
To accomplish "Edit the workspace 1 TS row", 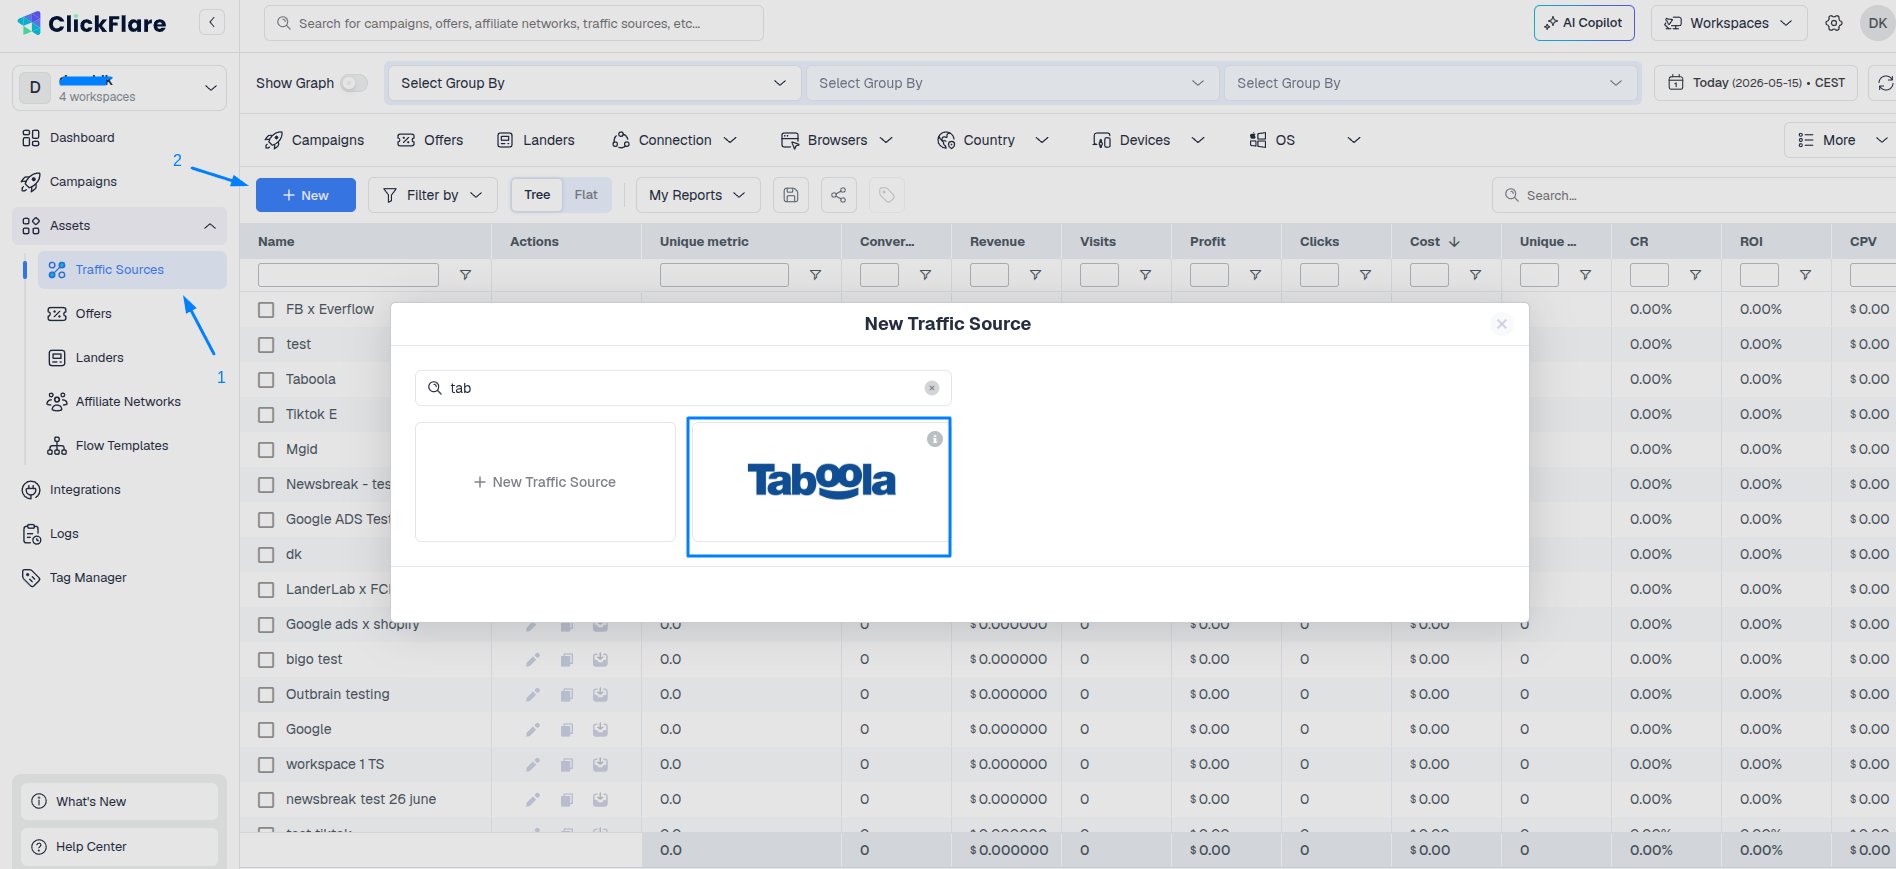I will click(x=533, y=765).
